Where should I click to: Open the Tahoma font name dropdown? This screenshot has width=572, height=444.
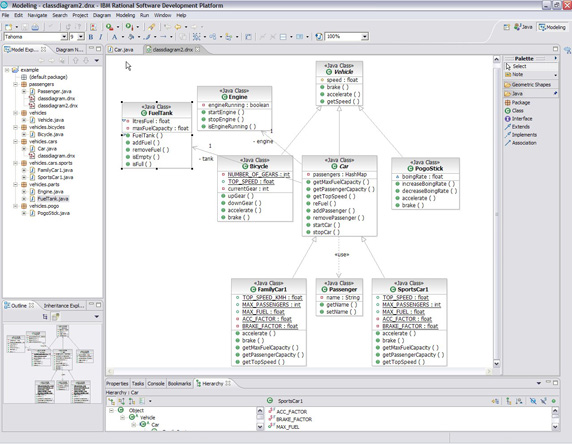[x=64, y=37]
